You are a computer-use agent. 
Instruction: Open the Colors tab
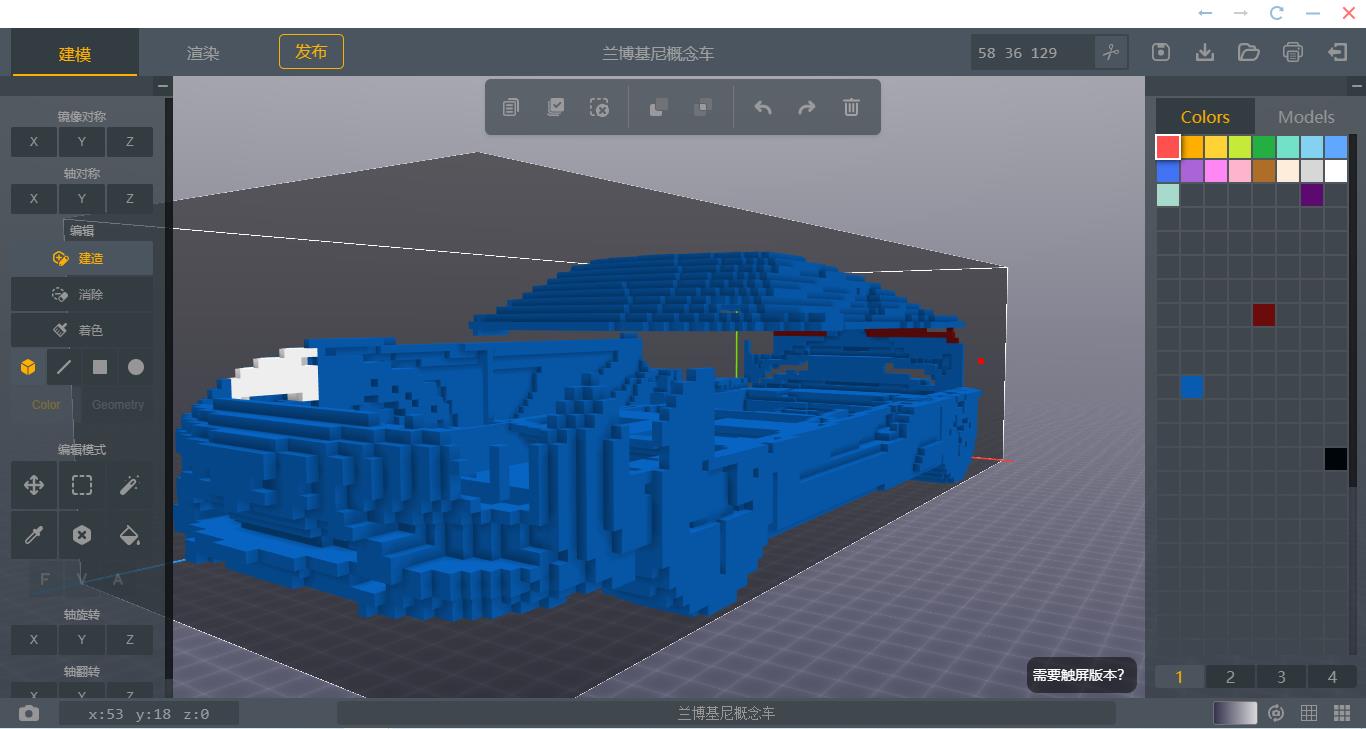point(1205,117)
